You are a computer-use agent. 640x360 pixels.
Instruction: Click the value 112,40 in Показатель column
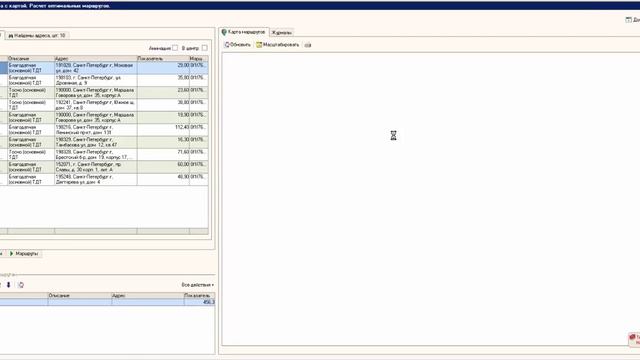pos(182,127)
